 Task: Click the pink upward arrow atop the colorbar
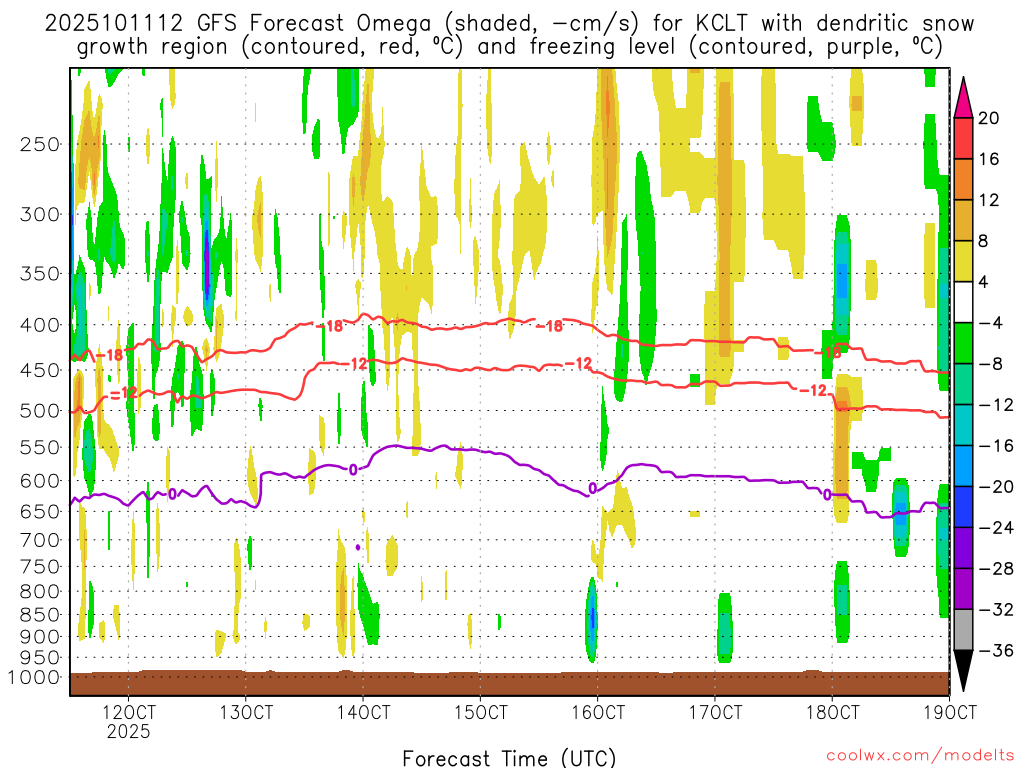click(x=963, y=99)
